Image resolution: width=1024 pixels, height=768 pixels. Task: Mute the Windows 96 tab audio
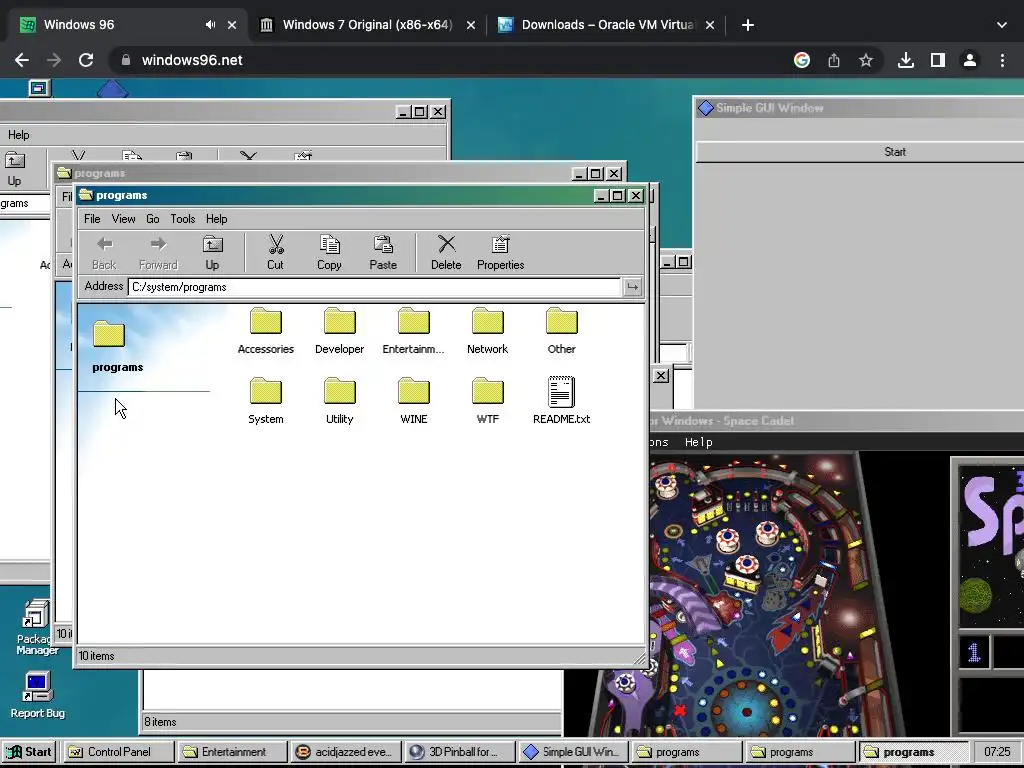coord(210,25)
